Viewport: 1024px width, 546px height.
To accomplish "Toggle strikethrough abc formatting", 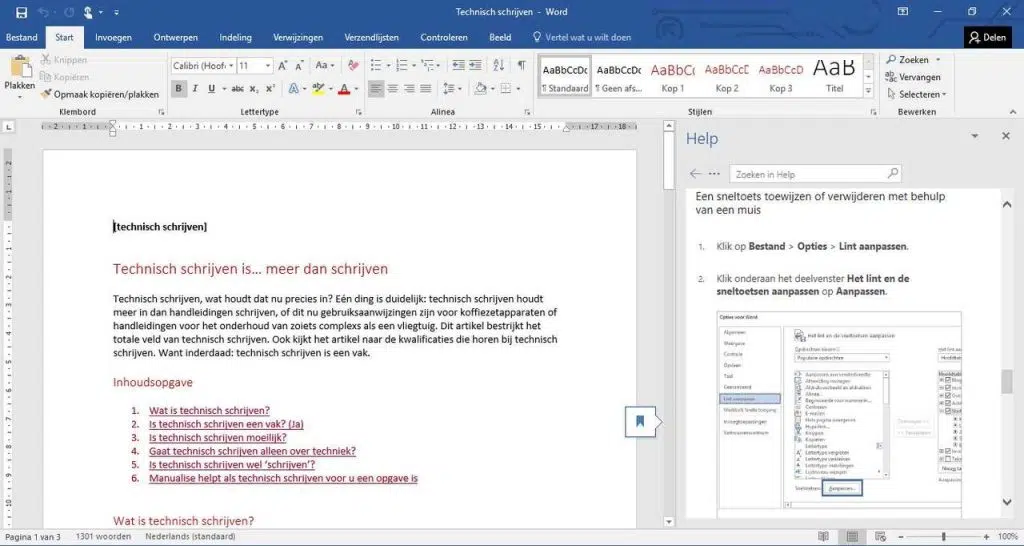I will point(238,88).
